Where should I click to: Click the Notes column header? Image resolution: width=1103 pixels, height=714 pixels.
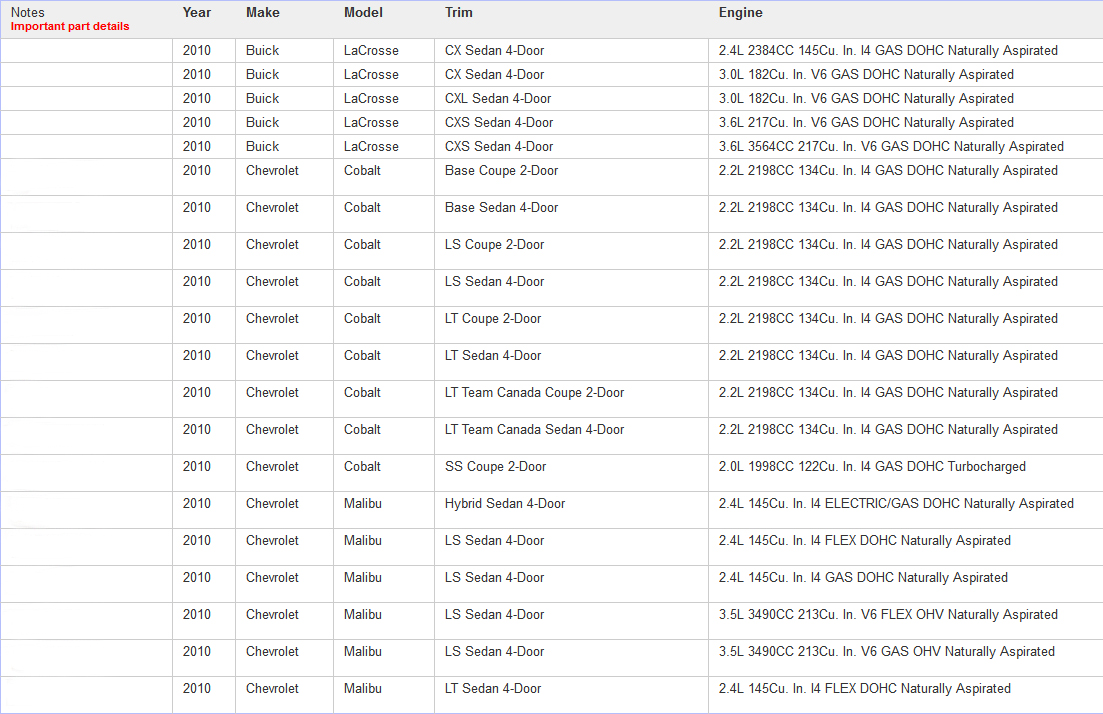(x=27, y=13)
